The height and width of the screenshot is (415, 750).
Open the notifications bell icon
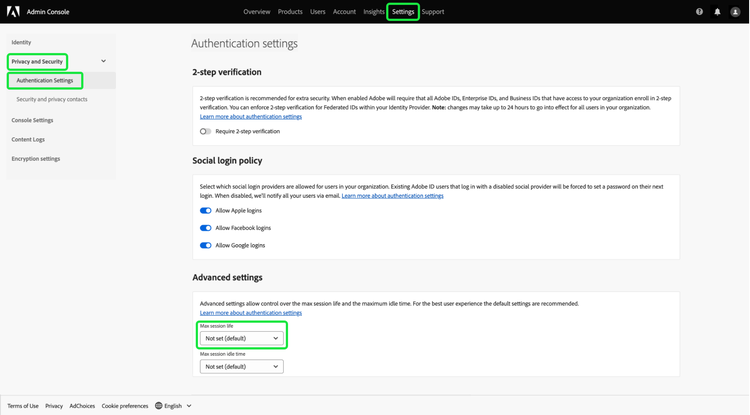717,12
